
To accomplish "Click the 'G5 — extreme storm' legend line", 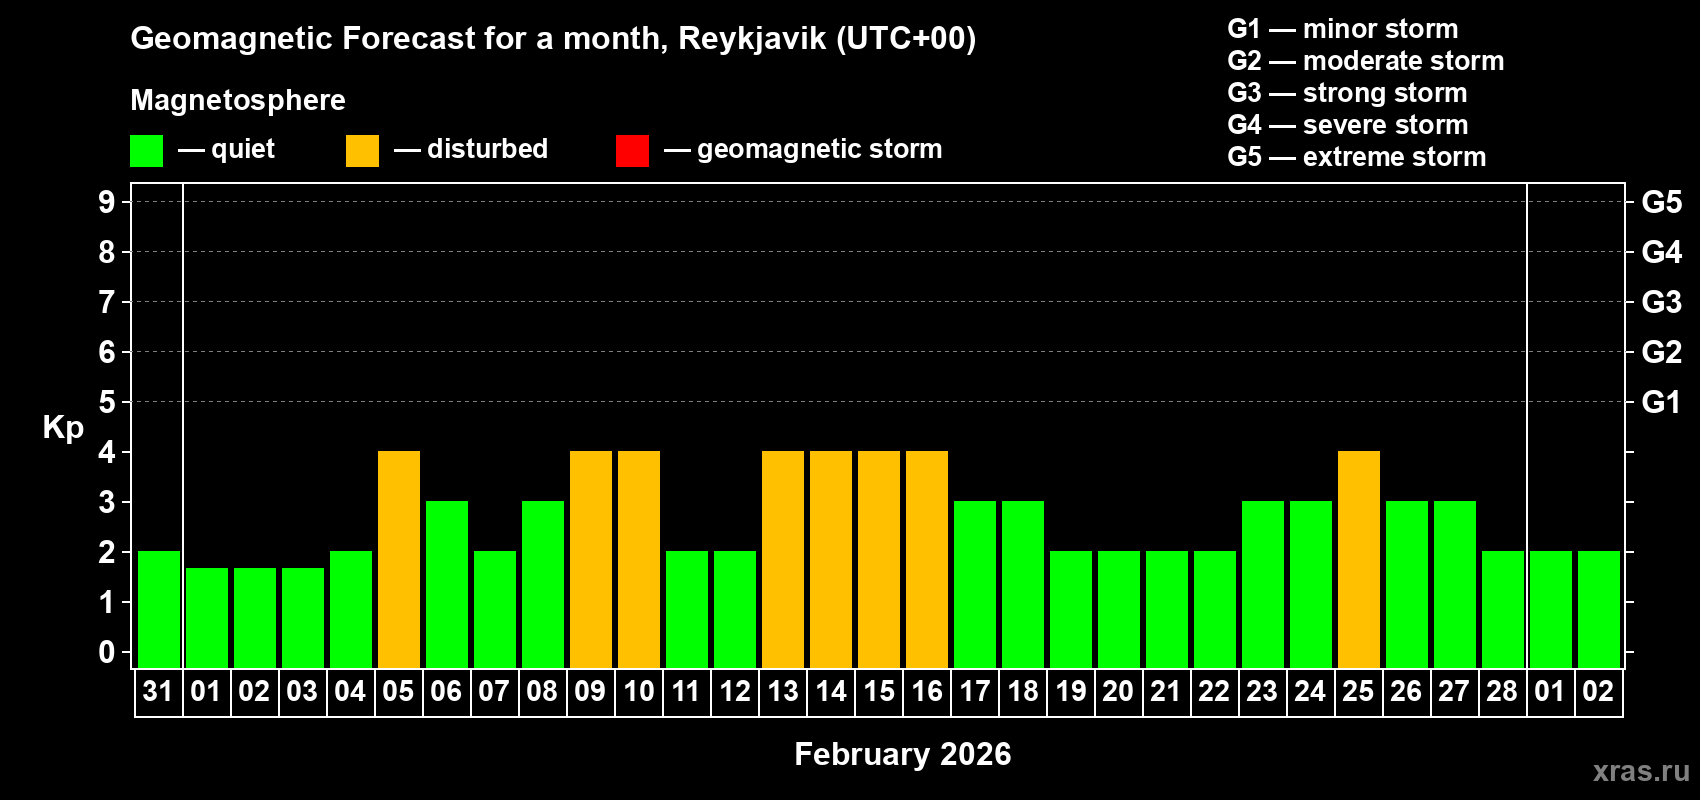I will coord(1357,157).
